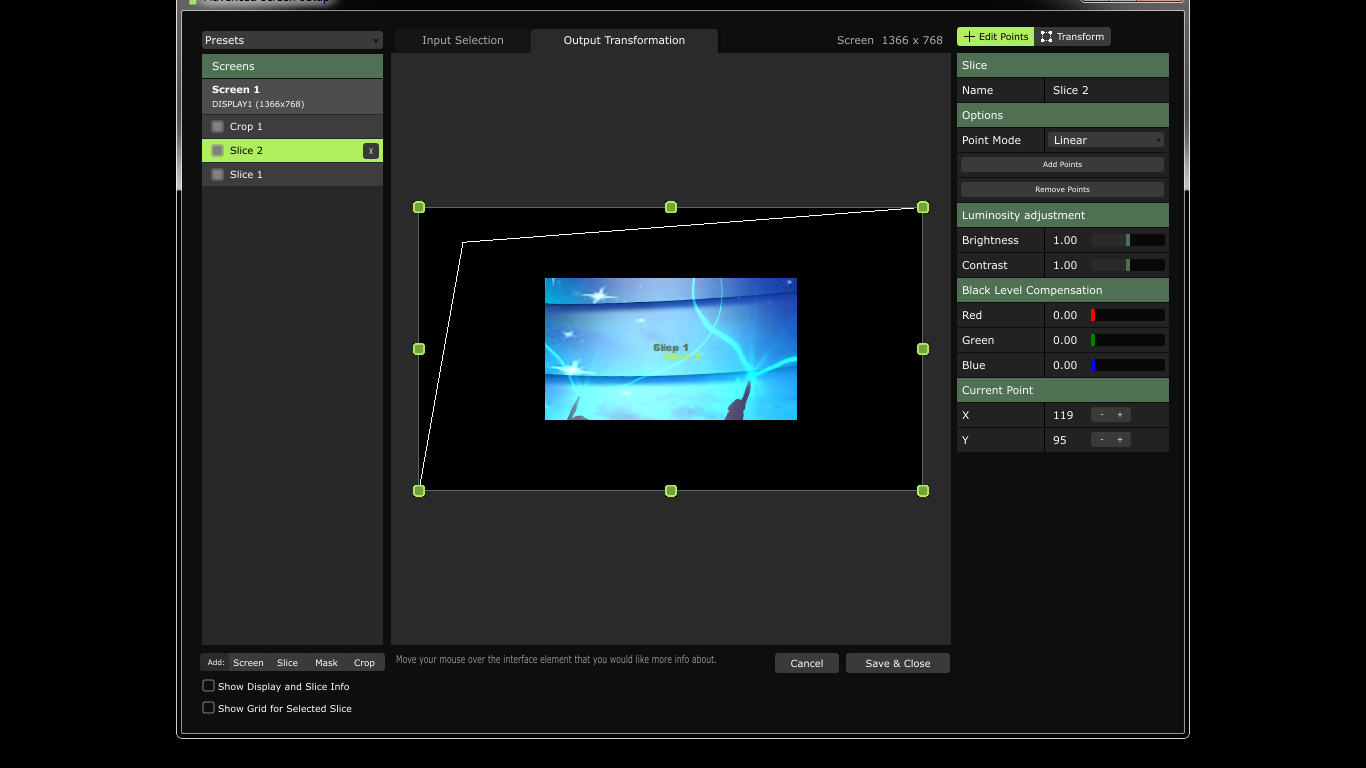Screen dimensions: 1366x768
Task: Select the bottom-middle edge handle
Action: [671, 491]
